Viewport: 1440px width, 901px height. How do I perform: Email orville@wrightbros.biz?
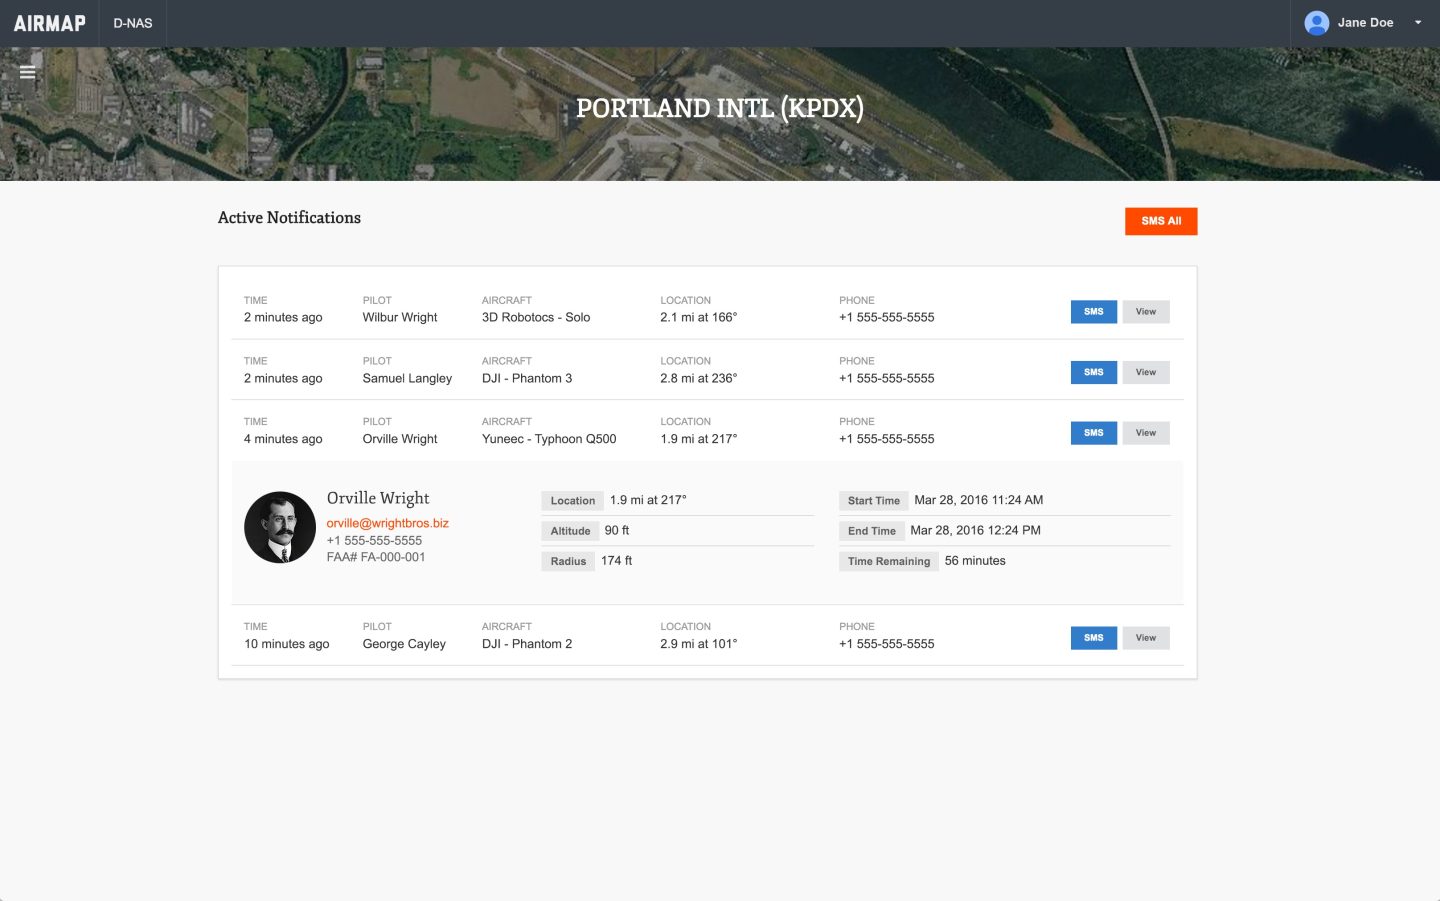(x=387, y=523)
